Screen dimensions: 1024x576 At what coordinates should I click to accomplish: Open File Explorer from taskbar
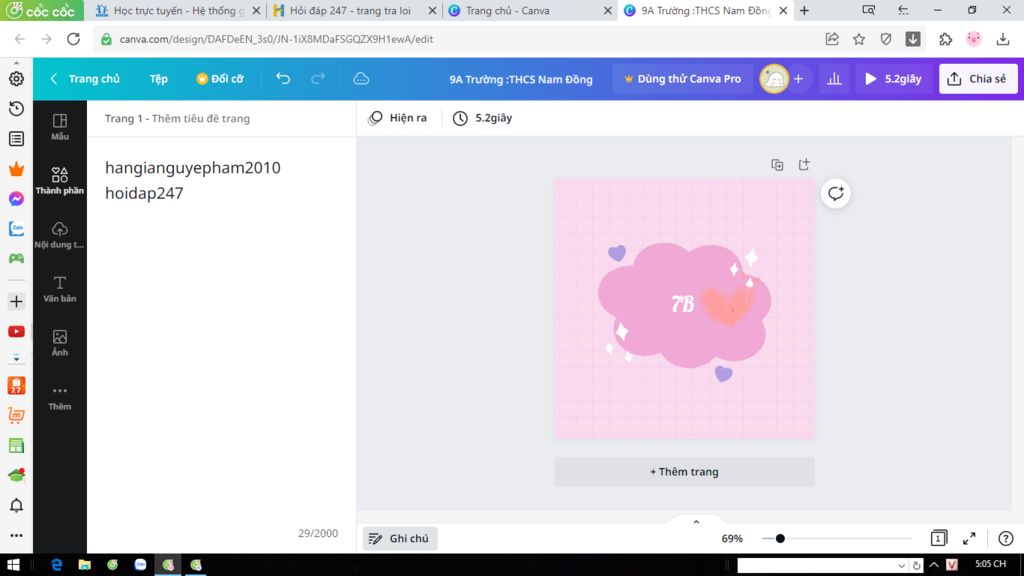point(84,564)
